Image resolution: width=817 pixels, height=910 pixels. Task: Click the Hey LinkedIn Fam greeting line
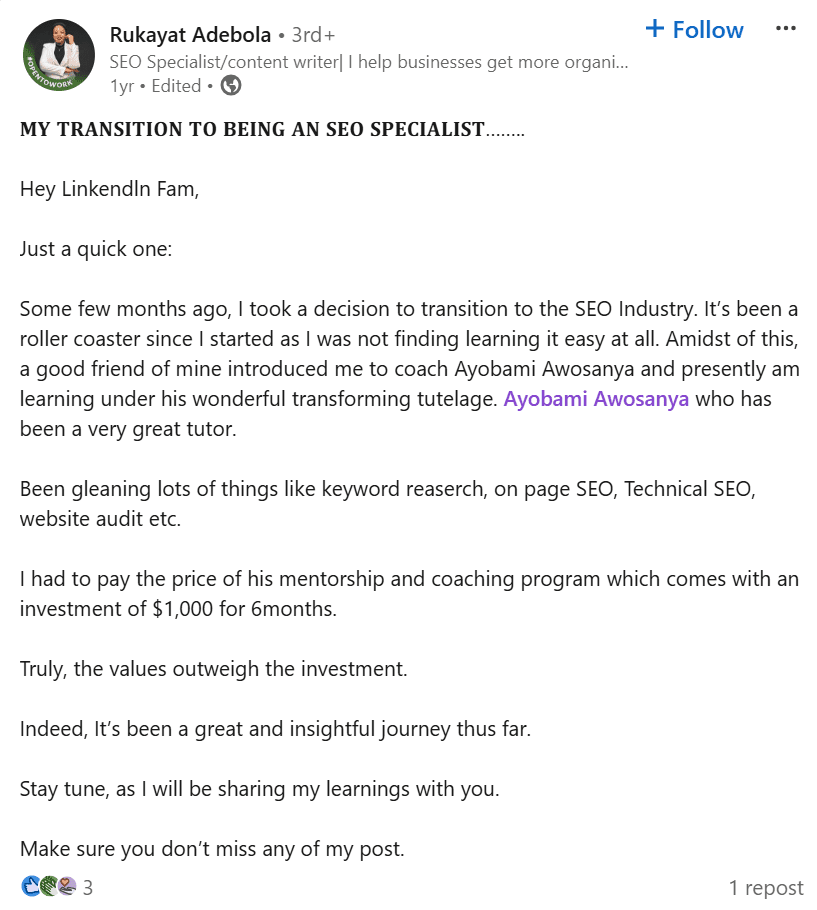tap(110, 189)
